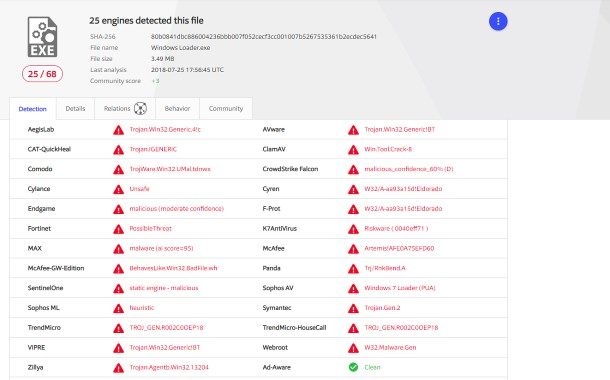Click the EXE file type icon
Viewport: 610px width, 380px height.
point(42,37)
